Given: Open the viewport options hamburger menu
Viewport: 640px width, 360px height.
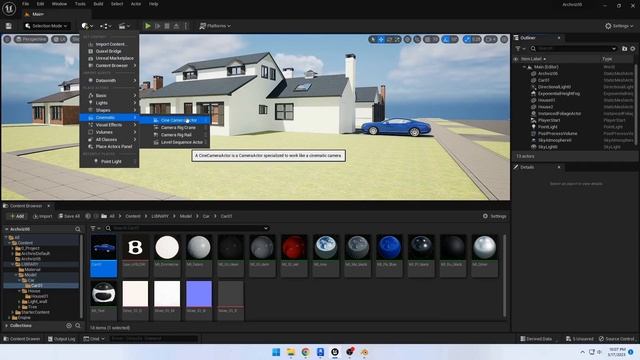Looking at the screenshot, I should [7, 39].
